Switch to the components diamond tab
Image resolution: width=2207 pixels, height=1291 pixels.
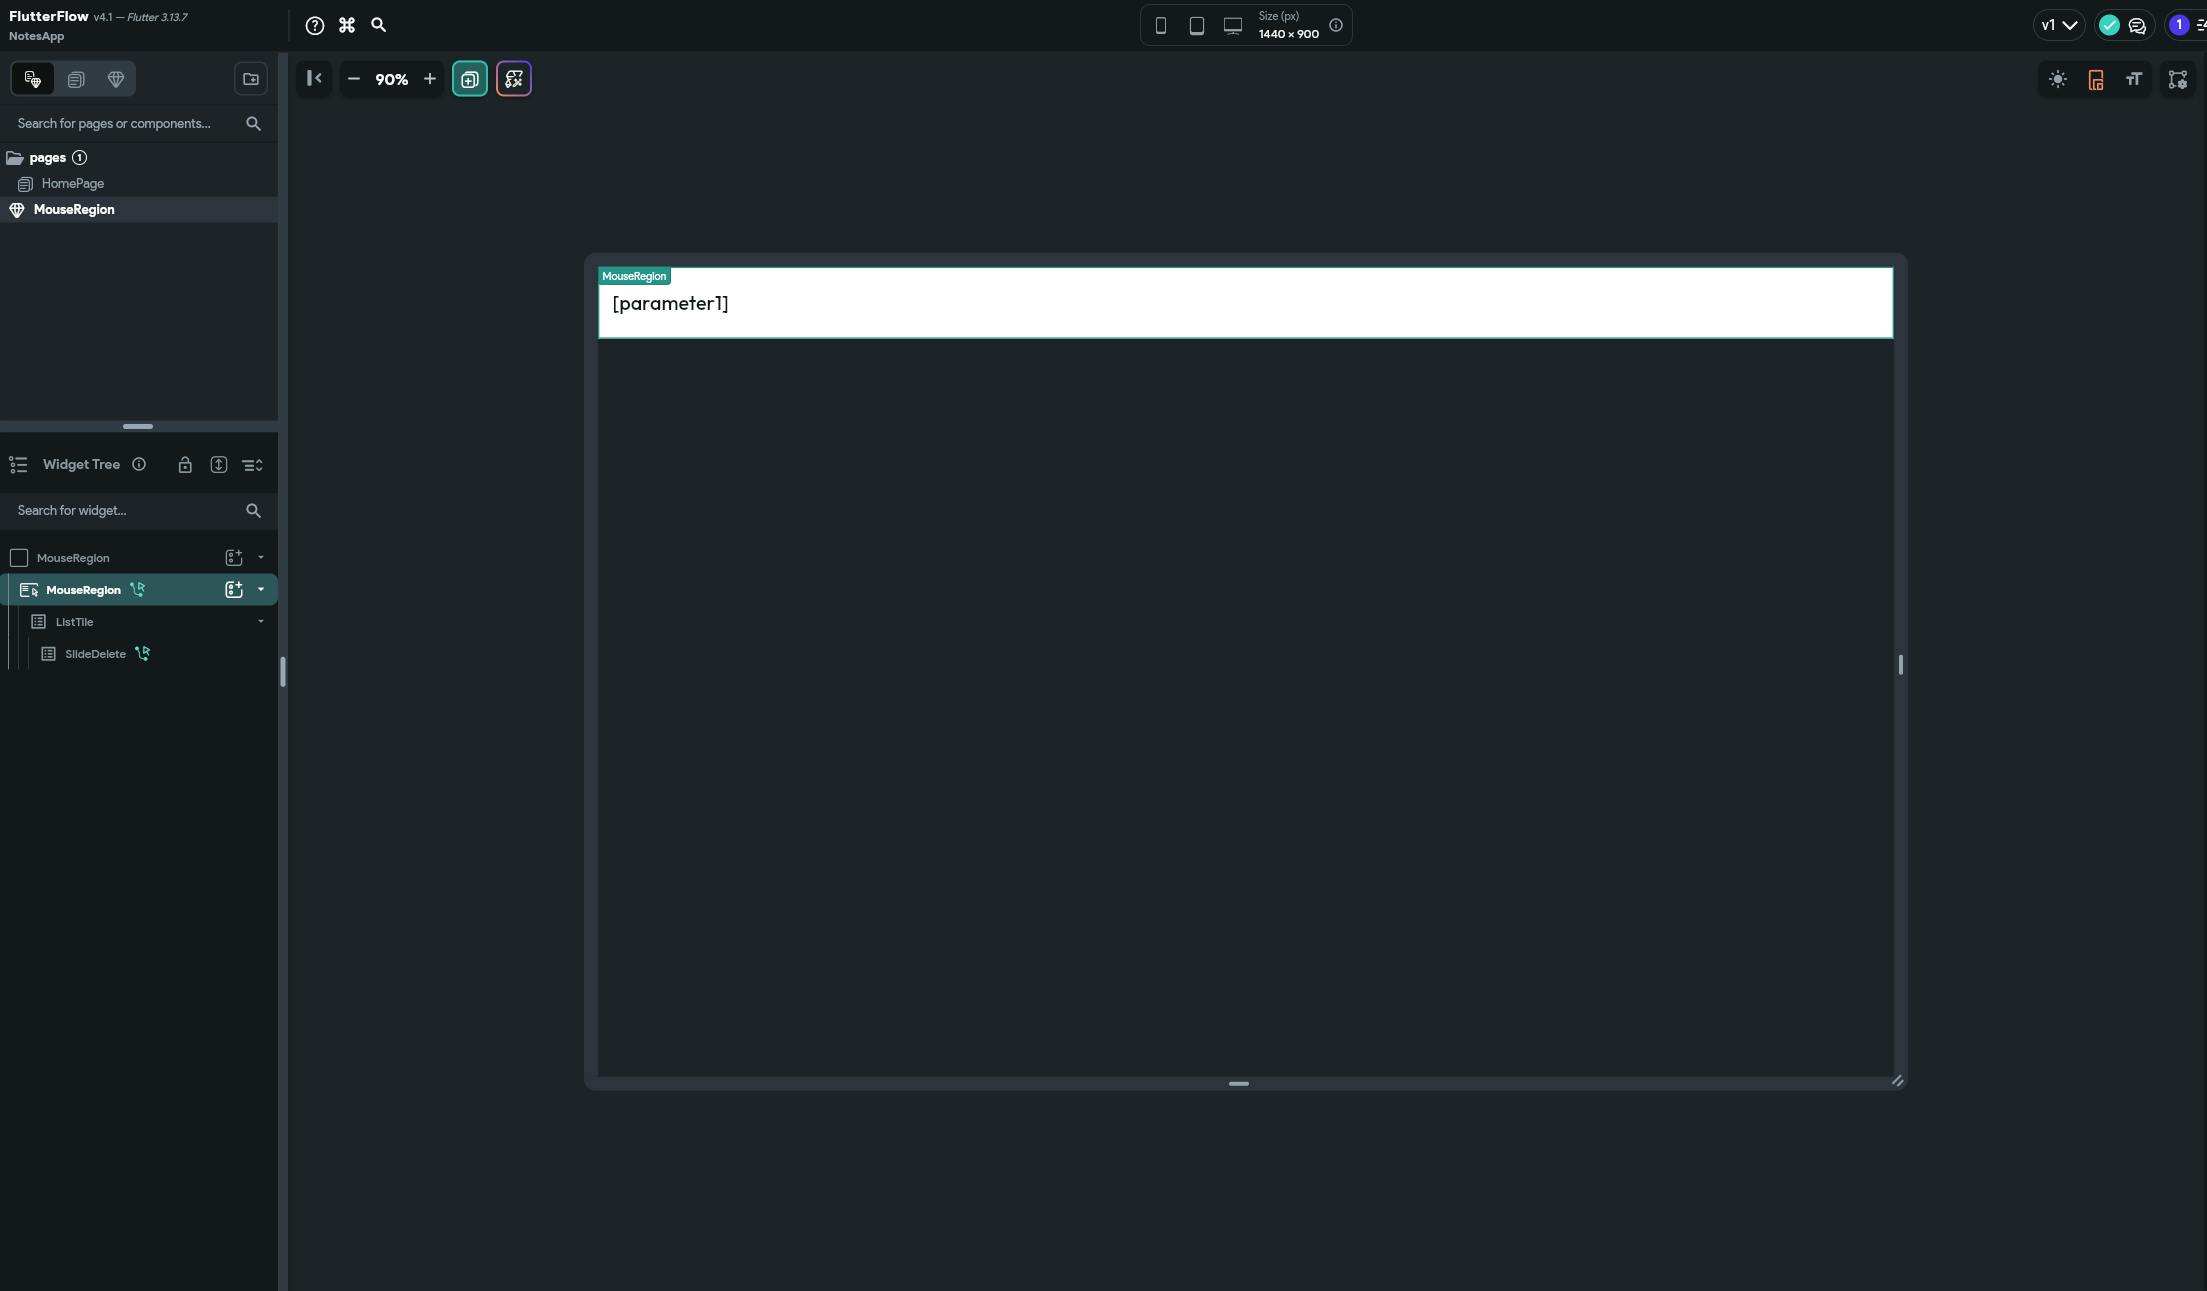tap(116, 79)
